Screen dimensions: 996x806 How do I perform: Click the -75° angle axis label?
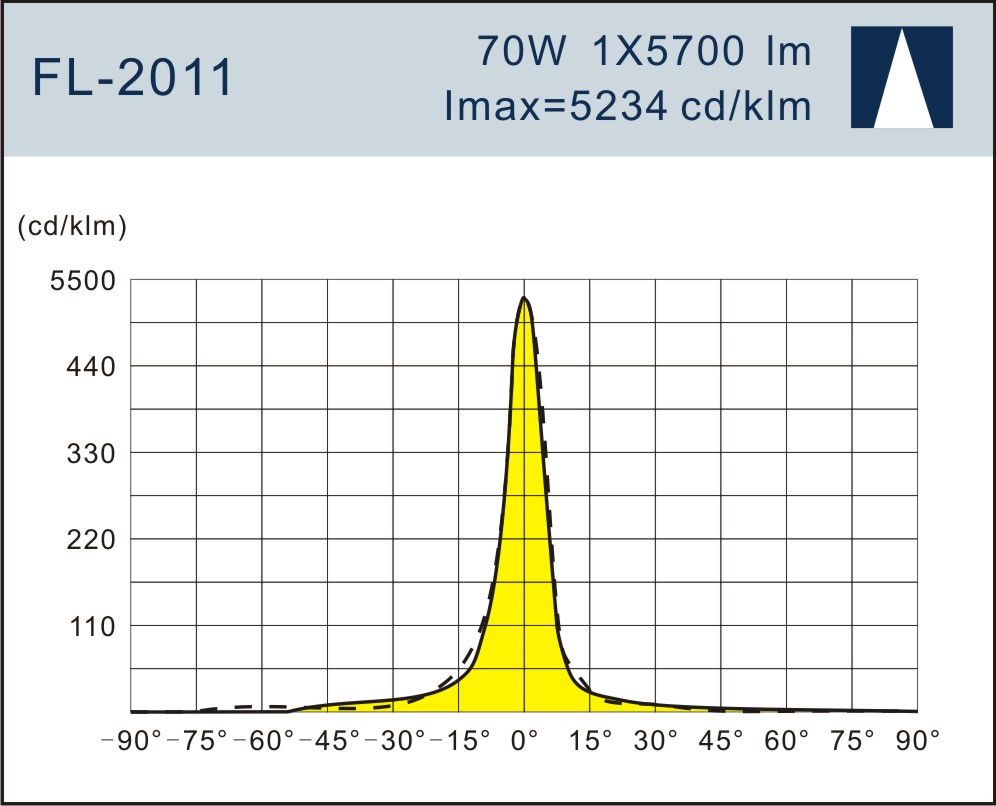[198, 742]
